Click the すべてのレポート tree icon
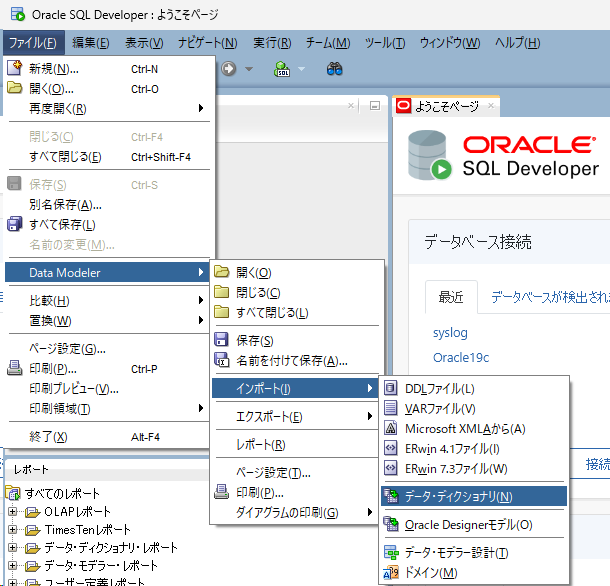This screenshot has width=610, height=586. pos(13,493)
